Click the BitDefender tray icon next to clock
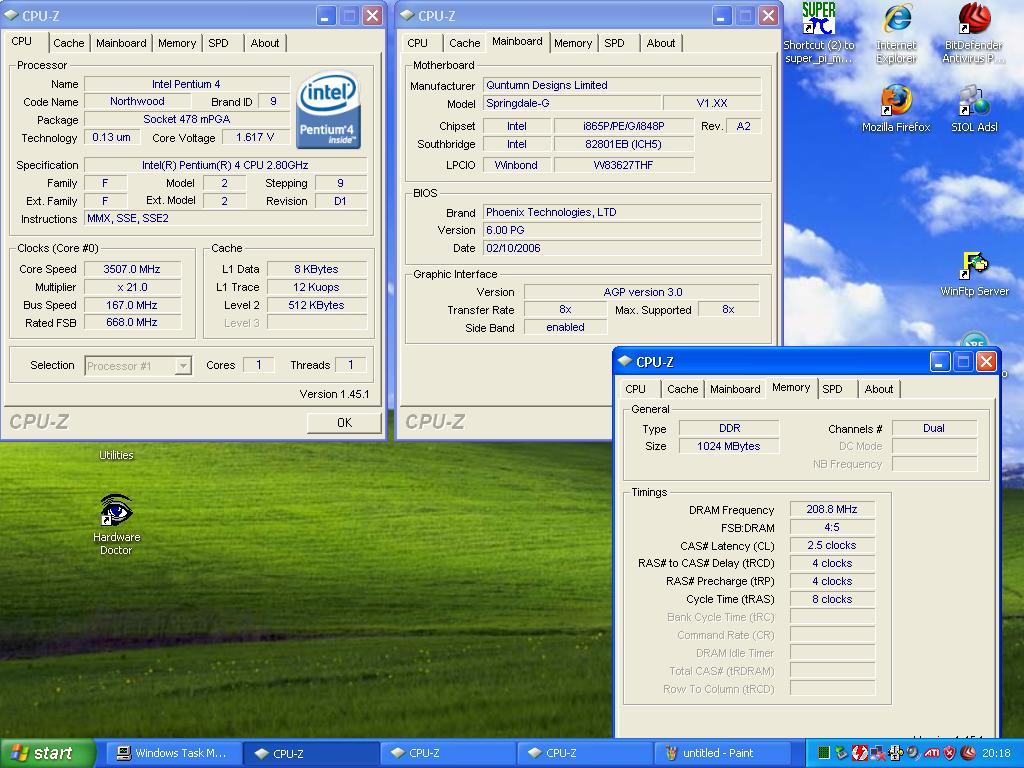 [968, 753]
